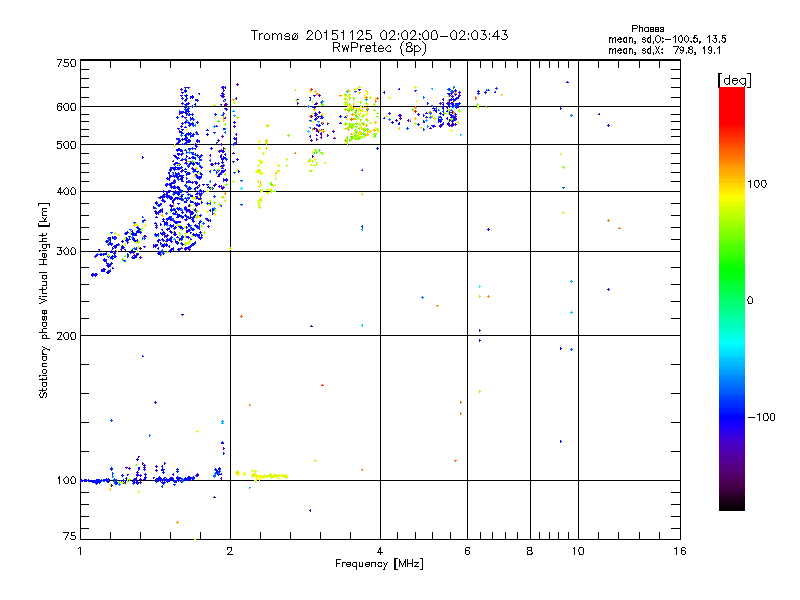Click the y-axis tick label '750'
Viewport: 800px width, 600px height.
click(x=66, y=63)
